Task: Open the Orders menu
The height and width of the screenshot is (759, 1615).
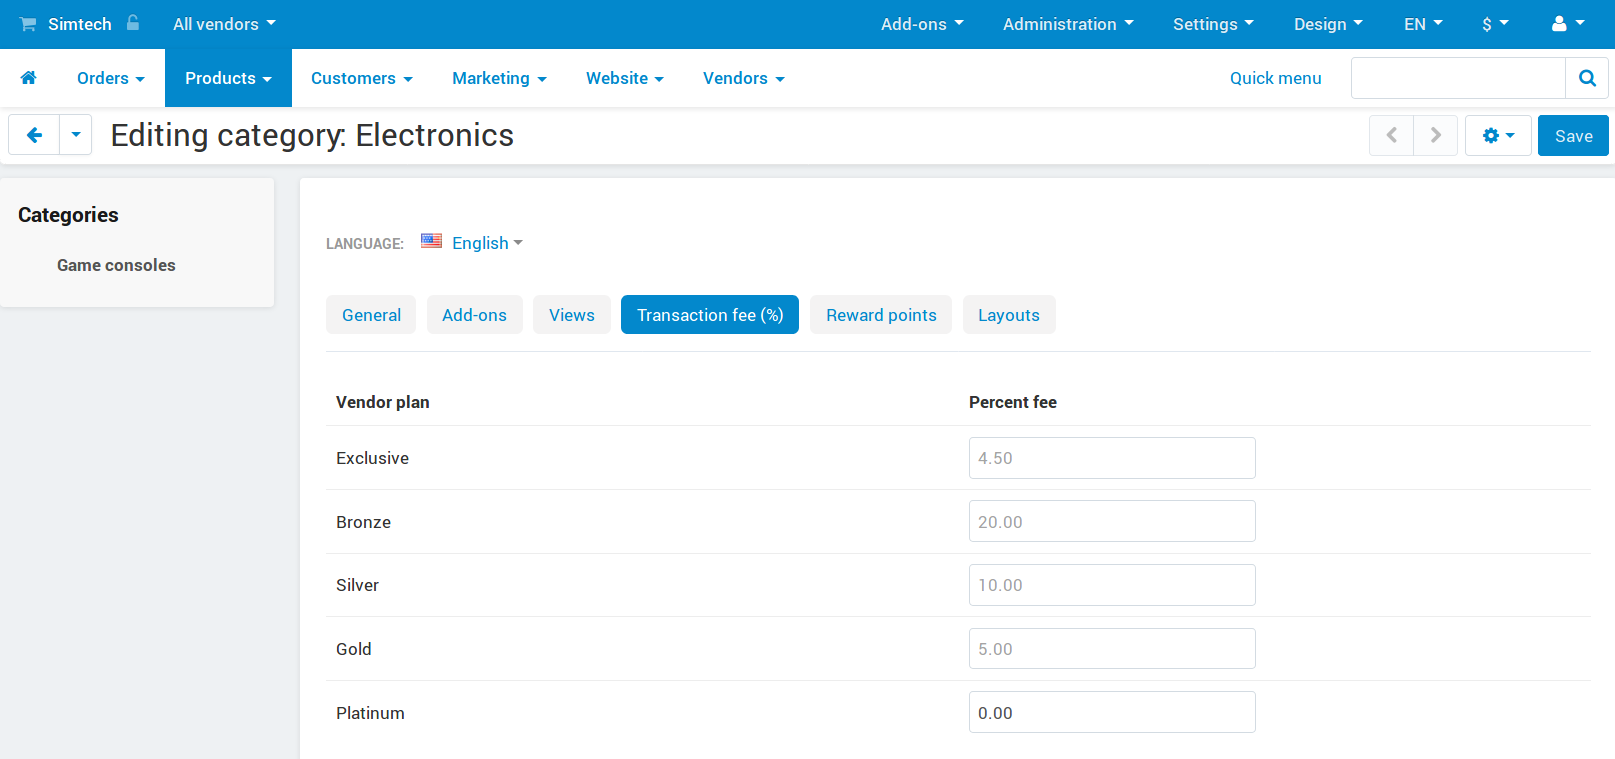Action: tap(111, 78)
